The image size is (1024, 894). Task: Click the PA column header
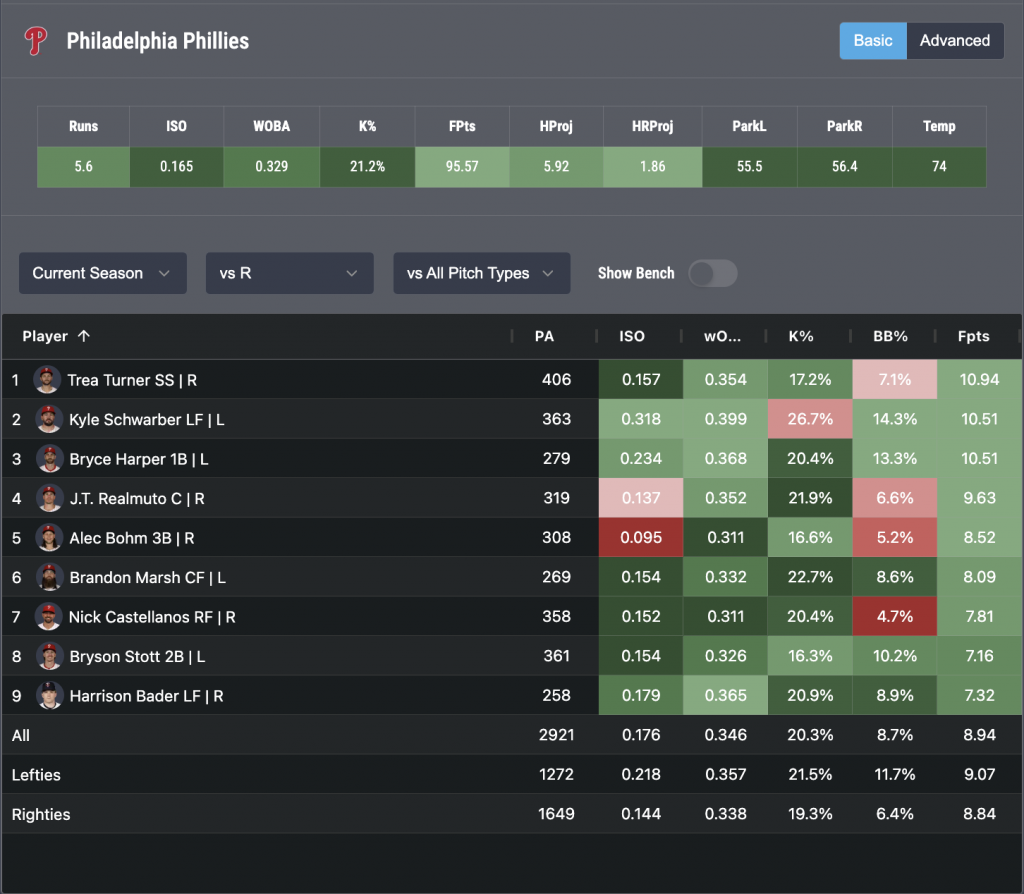pos(544,336)
